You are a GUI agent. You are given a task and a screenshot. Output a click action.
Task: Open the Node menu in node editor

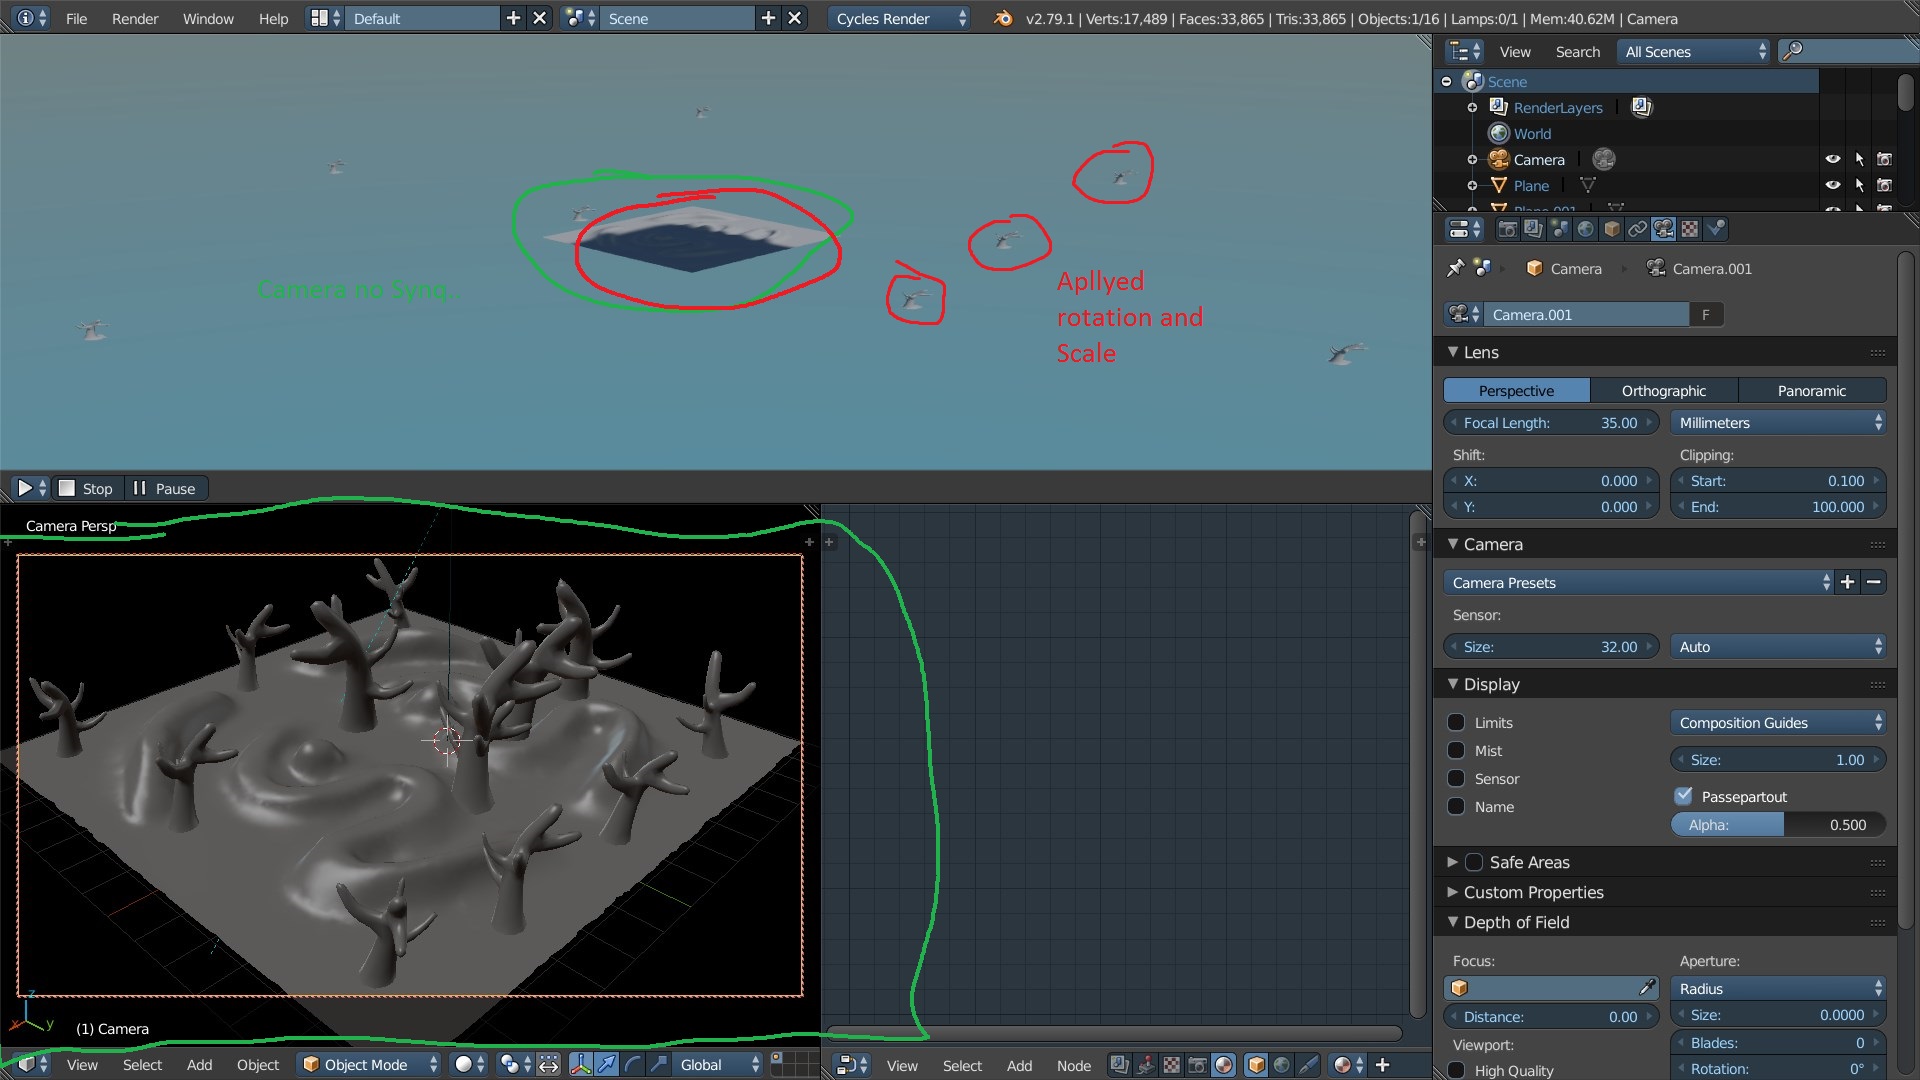click(1074, 1066)
